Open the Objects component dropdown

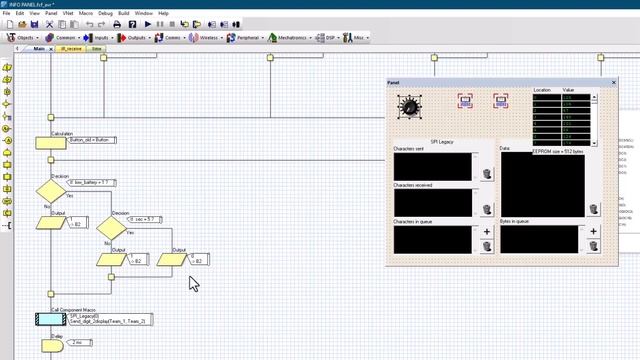coord(22,38)
